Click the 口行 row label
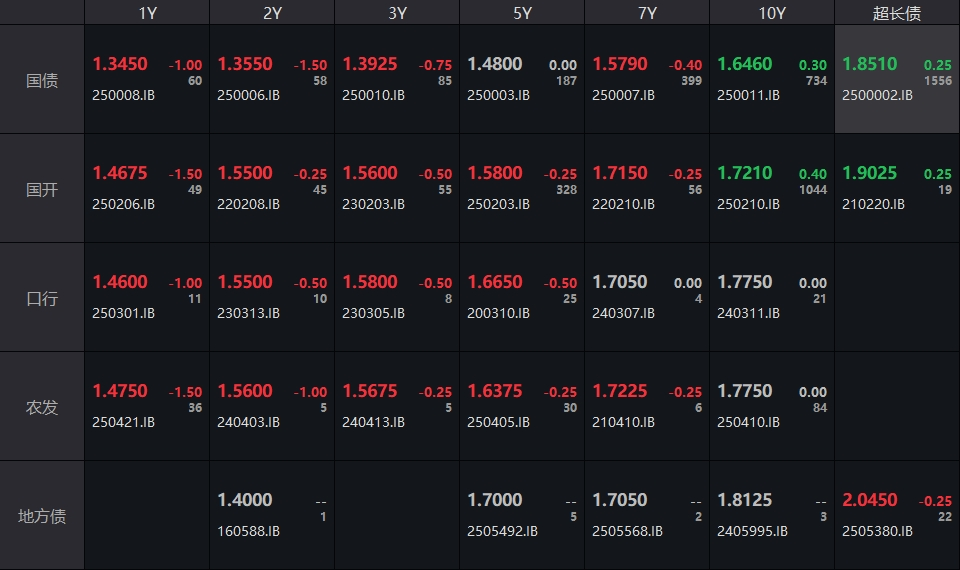Screen dimensions: 960x570 42,298
